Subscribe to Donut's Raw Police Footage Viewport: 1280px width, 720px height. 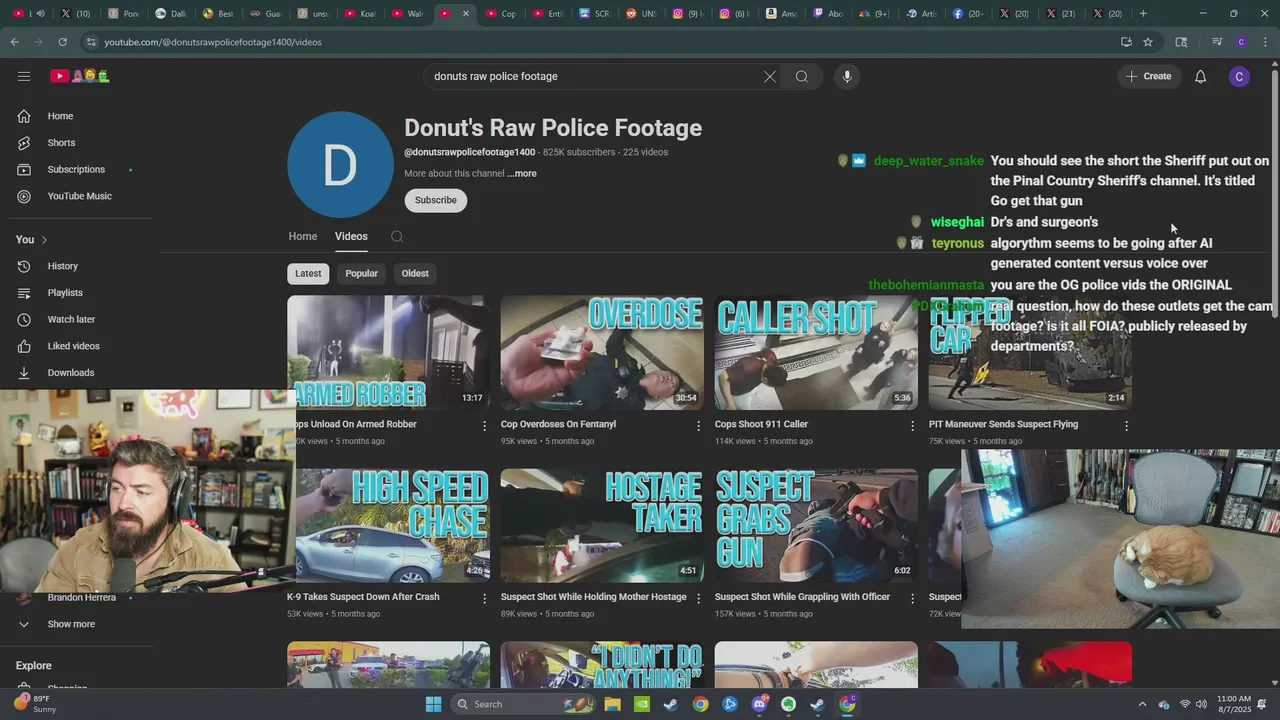[435, 200]
